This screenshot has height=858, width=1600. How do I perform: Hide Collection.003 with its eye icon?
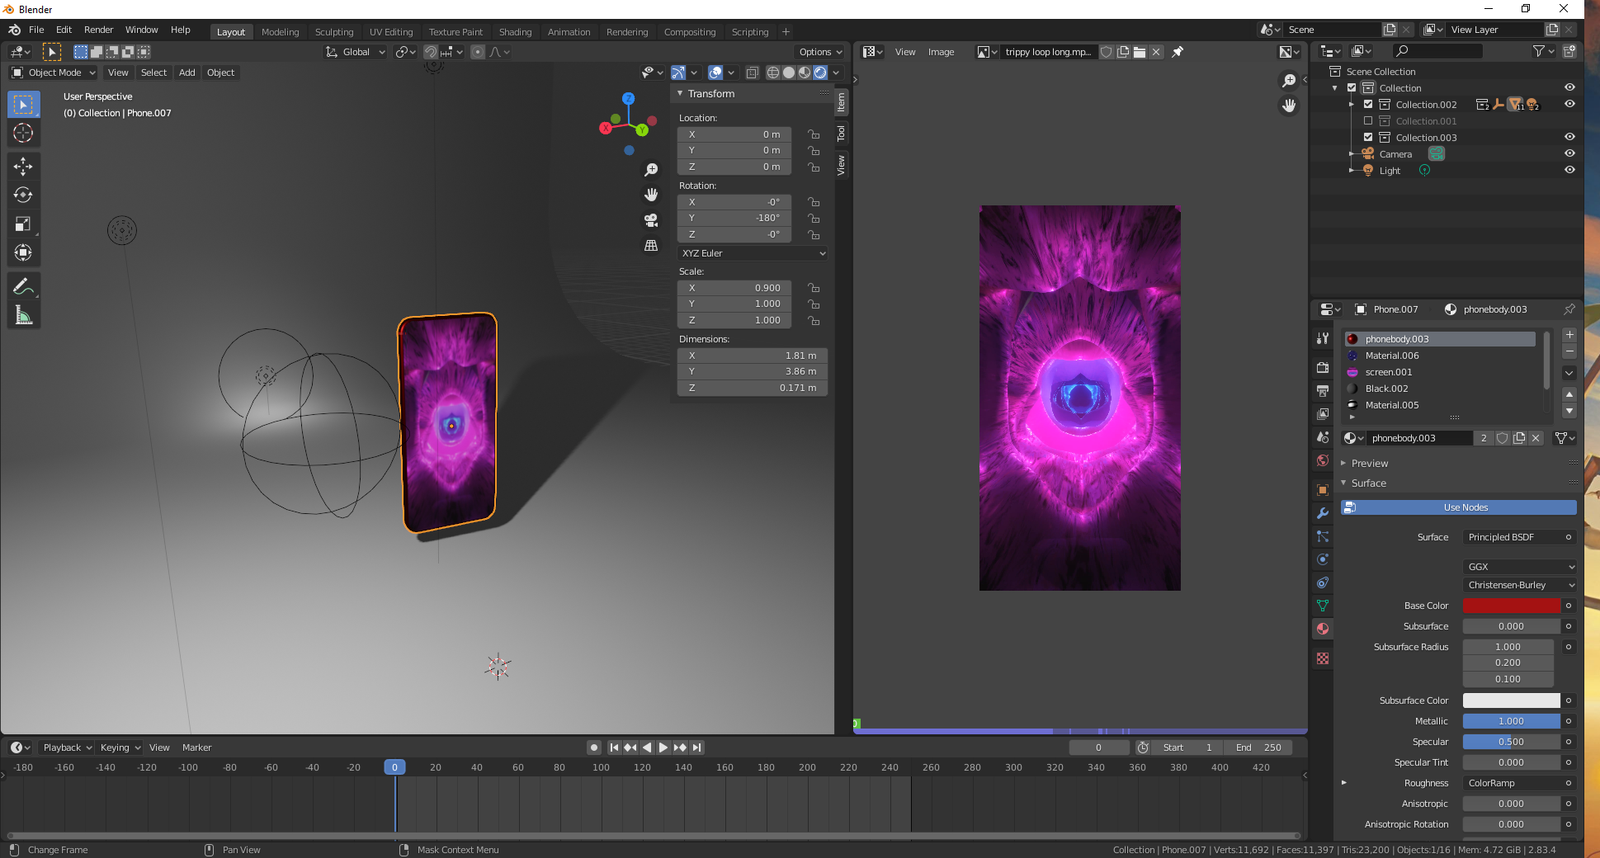(1569, 137)
